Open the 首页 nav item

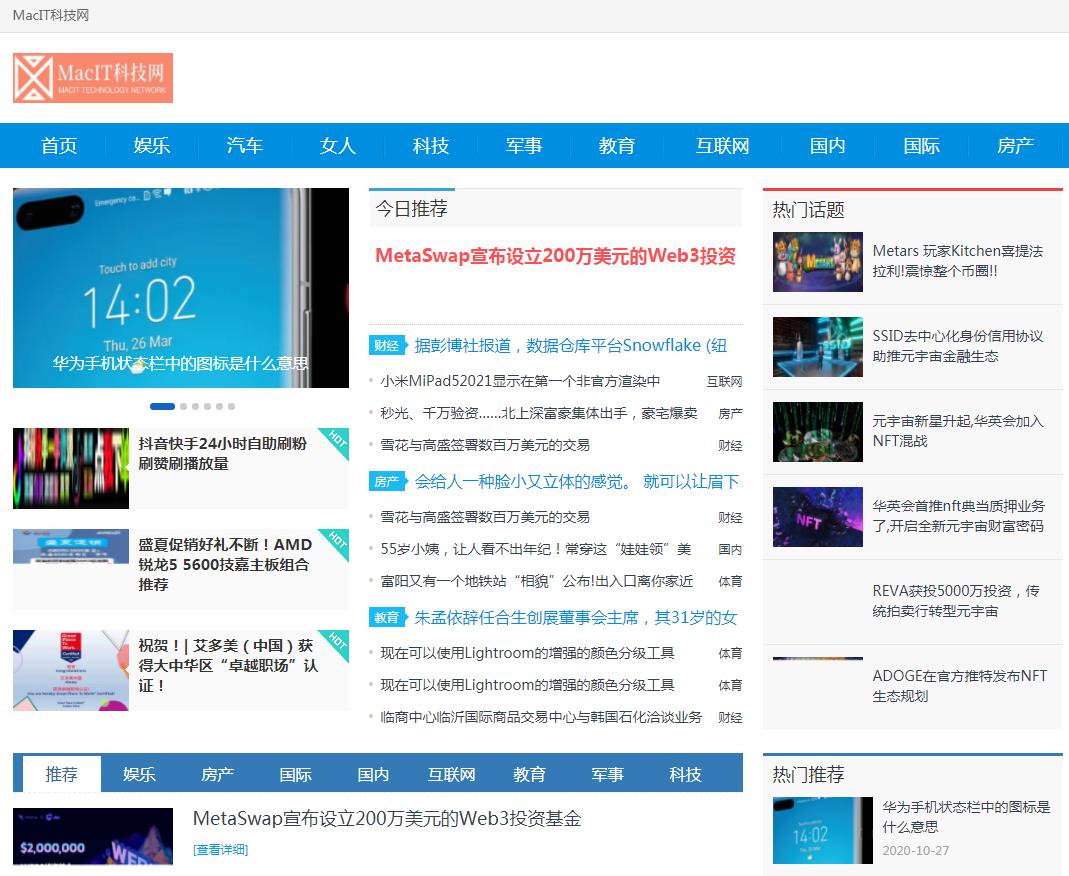(59, 145)
